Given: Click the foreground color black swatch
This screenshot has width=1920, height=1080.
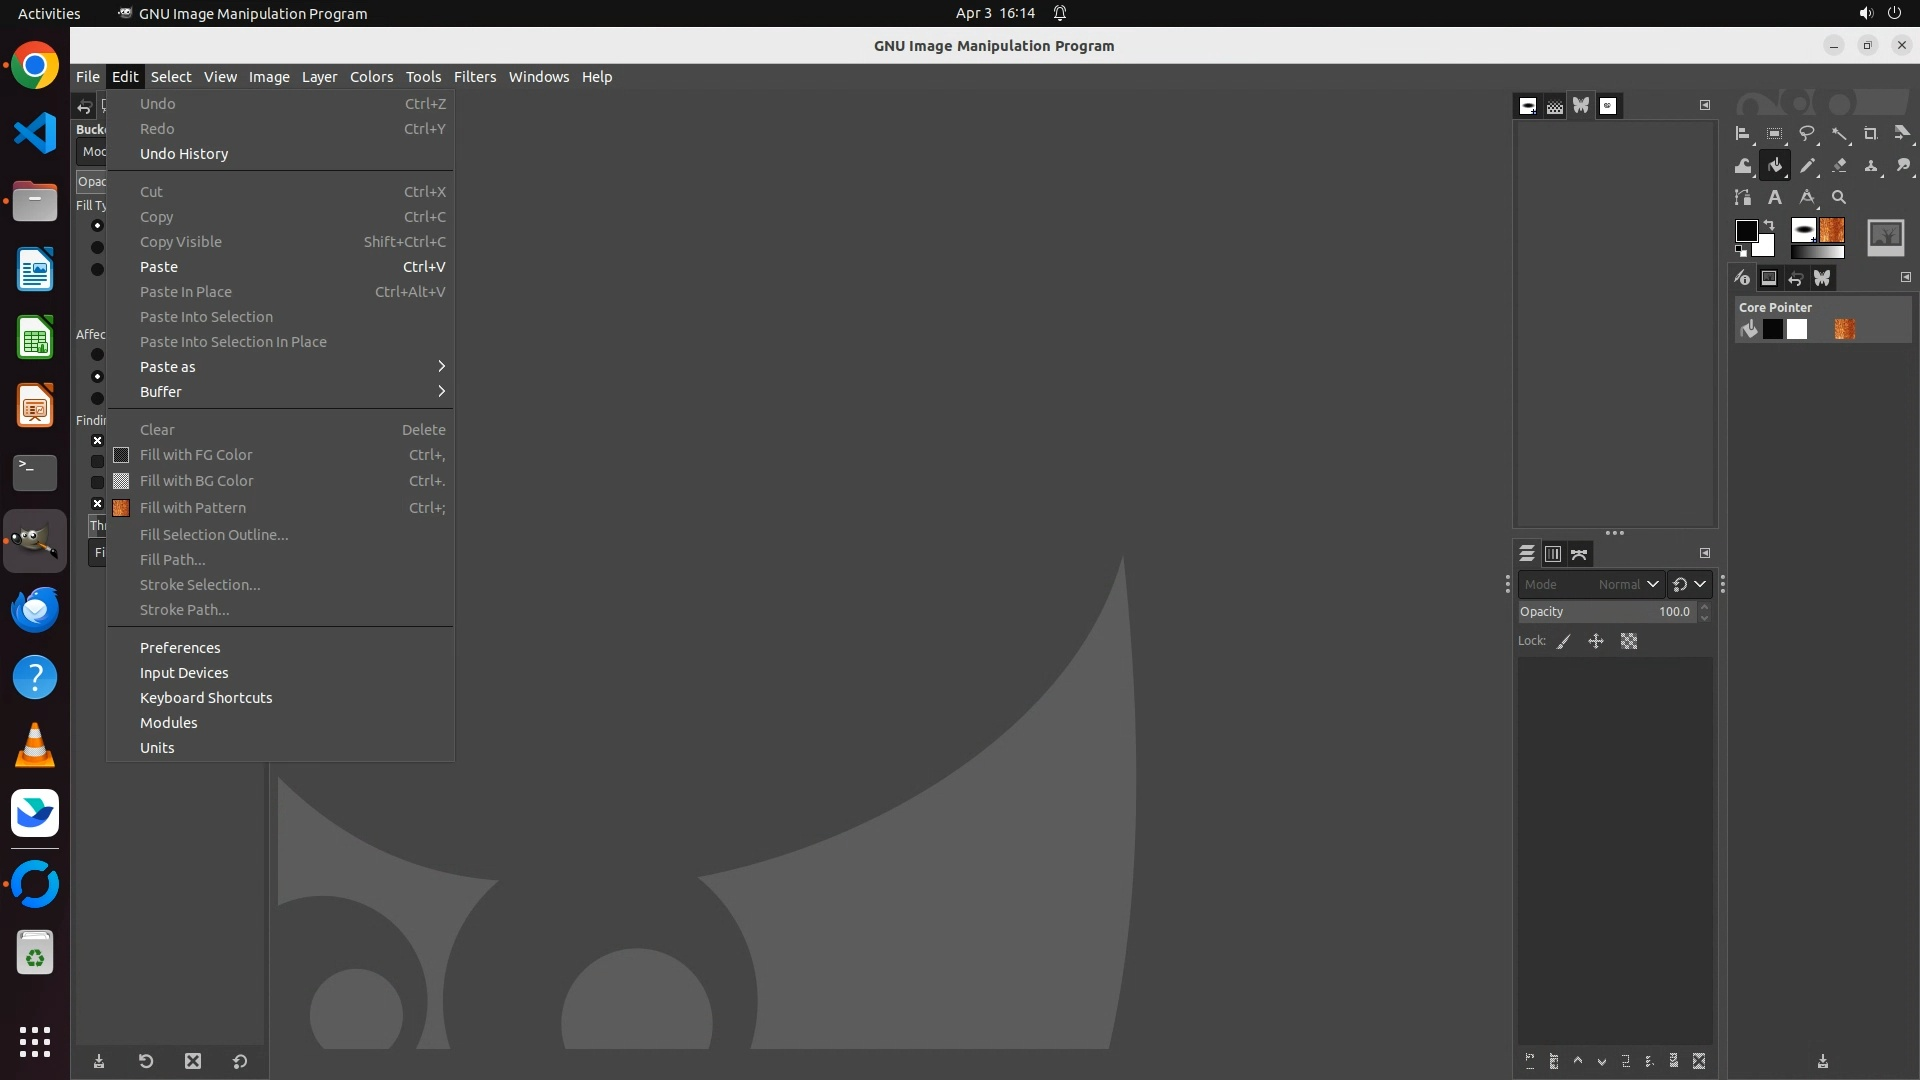Looking at the screenshot, I should click(1746, 231).
